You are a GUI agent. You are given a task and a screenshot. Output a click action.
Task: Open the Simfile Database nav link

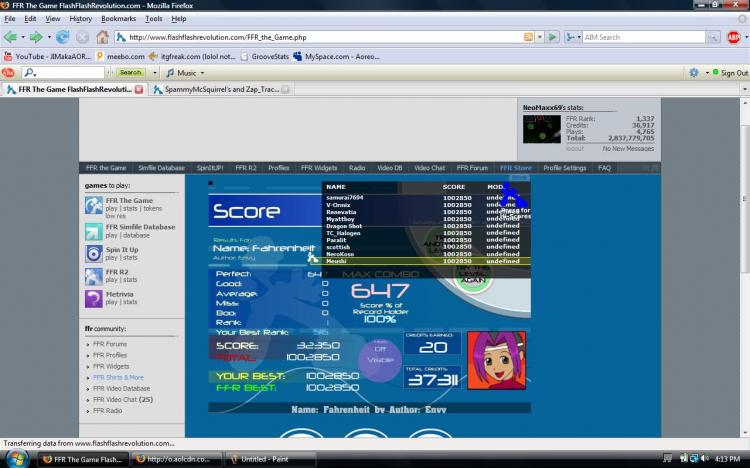(x=161, y=168)
